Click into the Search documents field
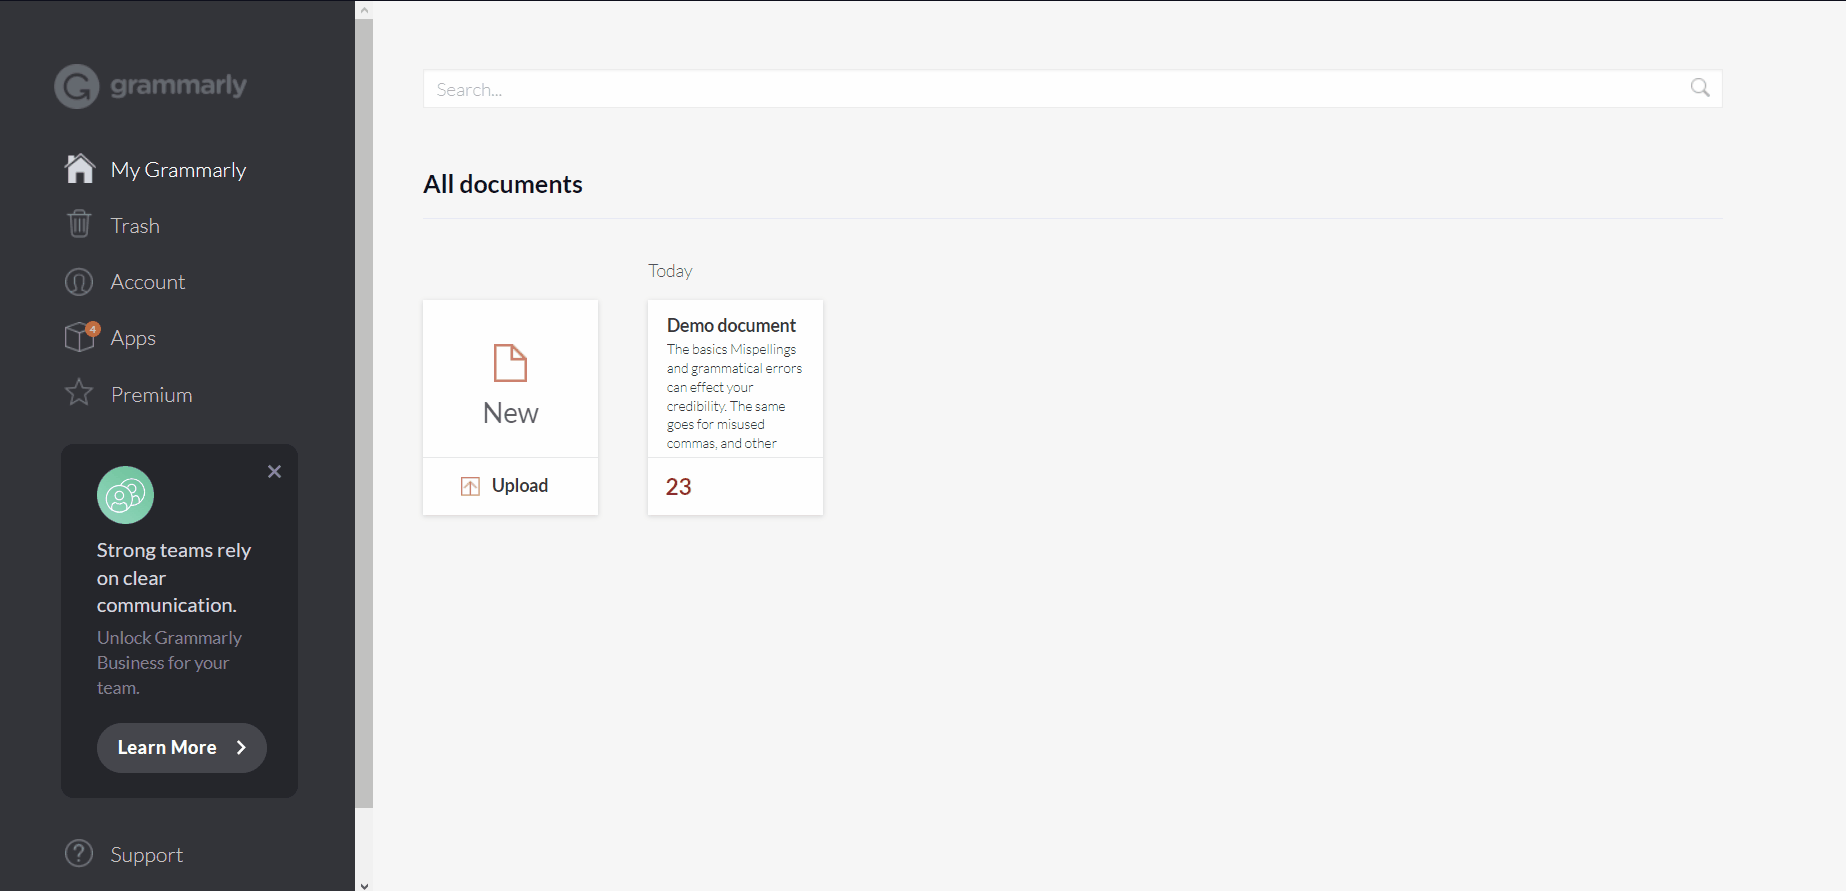 tap(1050, 89)
